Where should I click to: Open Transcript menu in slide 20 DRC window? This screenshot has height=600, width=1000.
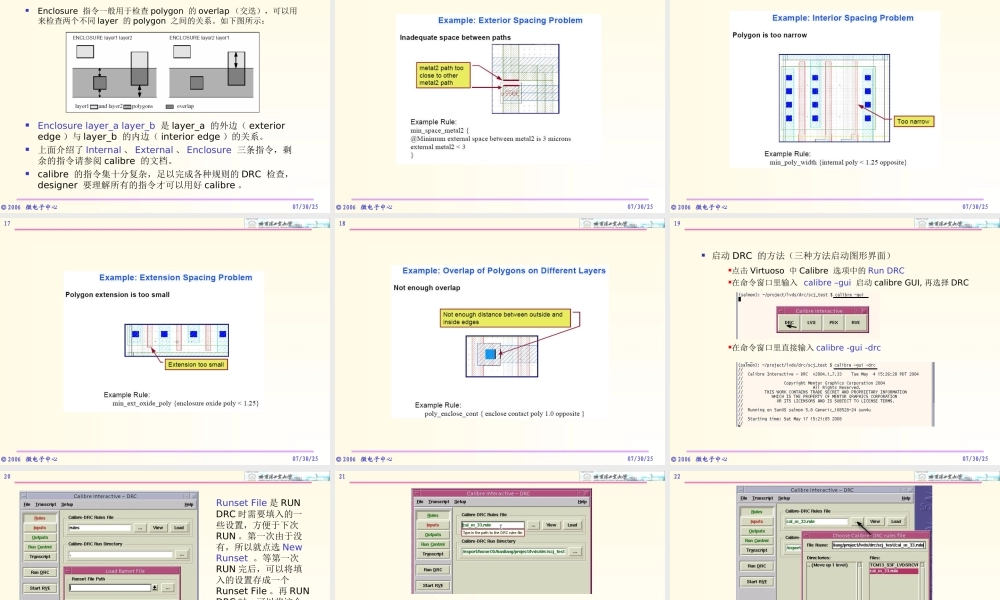[45, 504]
